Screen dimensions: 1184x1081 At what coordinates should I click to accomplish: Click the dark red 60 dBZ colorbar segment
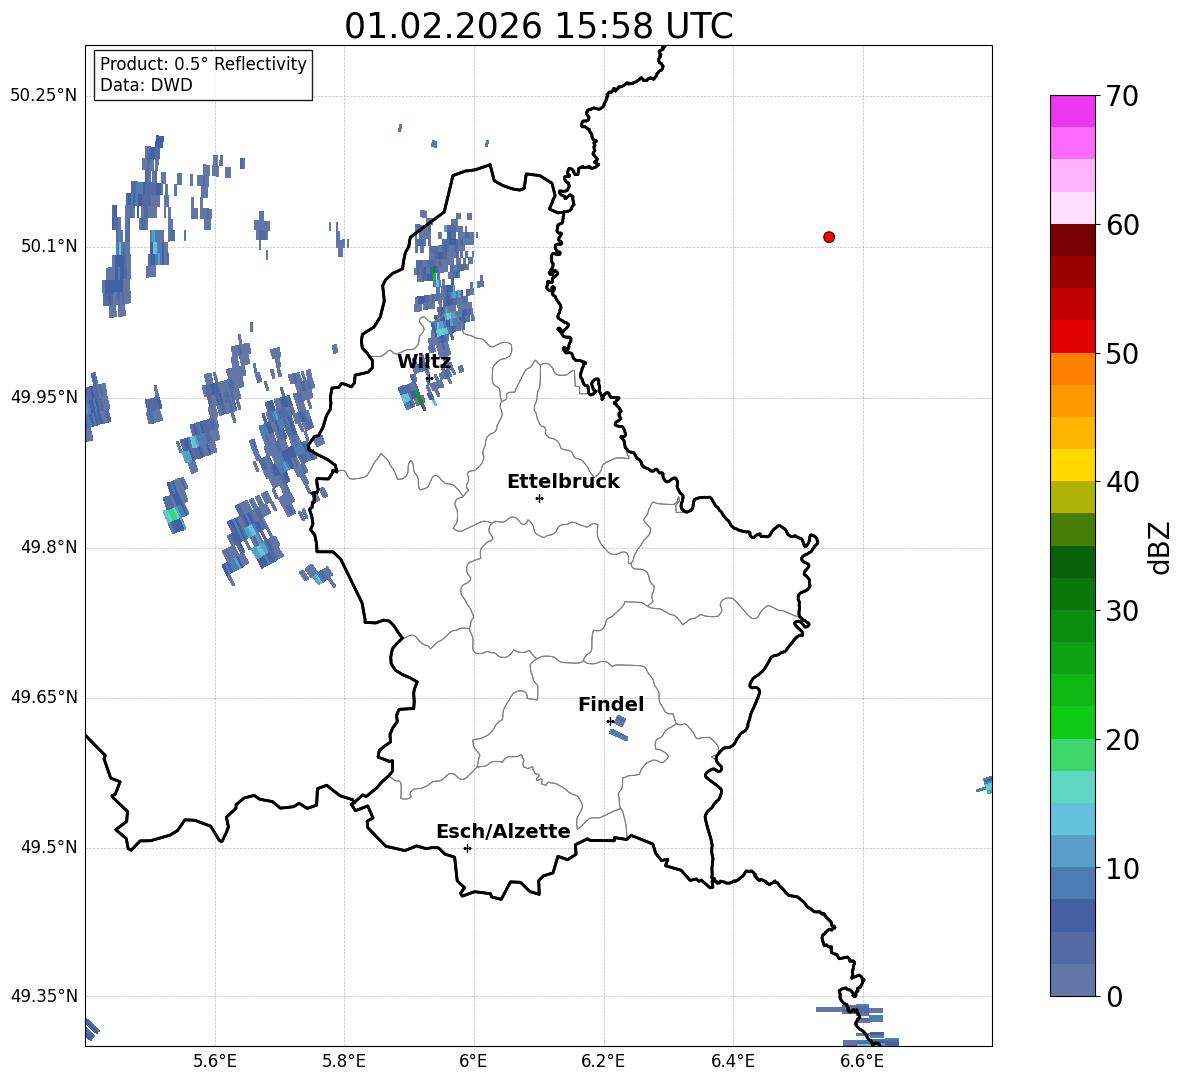tap(1072, 240)
